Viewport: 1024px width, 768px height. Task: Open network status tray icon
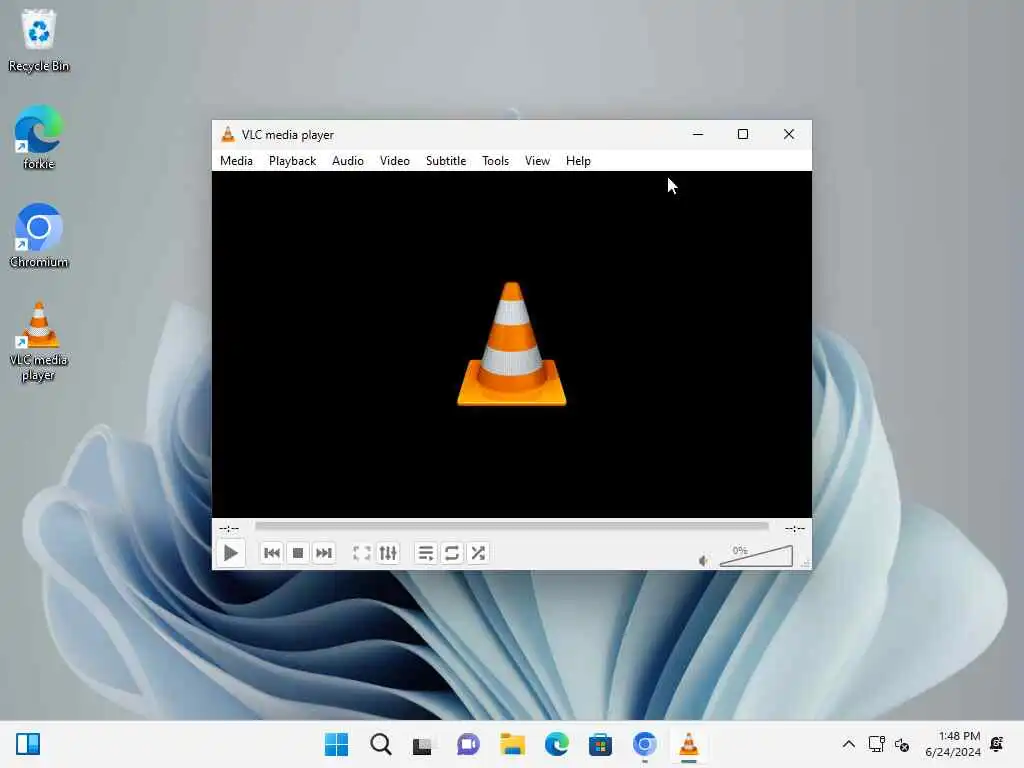click(x=876, y=744)
